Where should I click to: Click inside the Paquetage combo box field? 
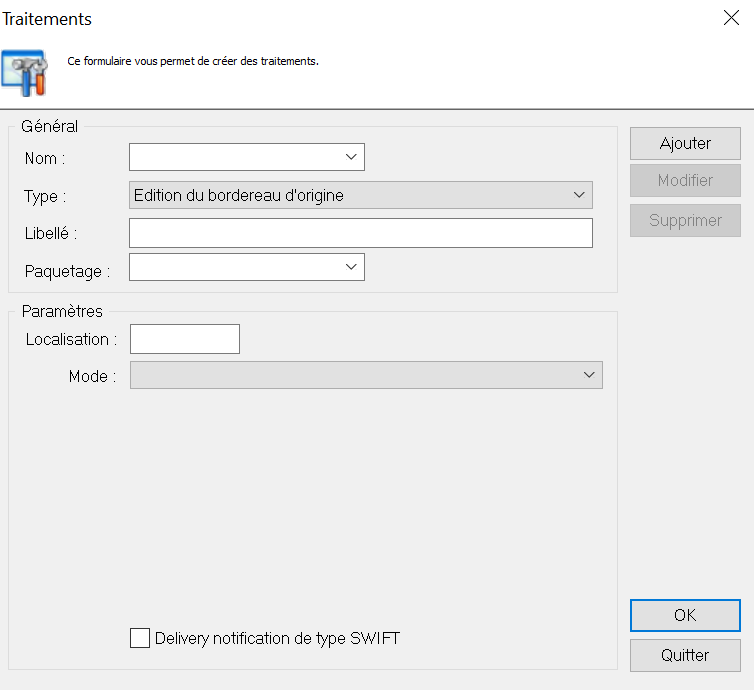[x=235, y=267]
